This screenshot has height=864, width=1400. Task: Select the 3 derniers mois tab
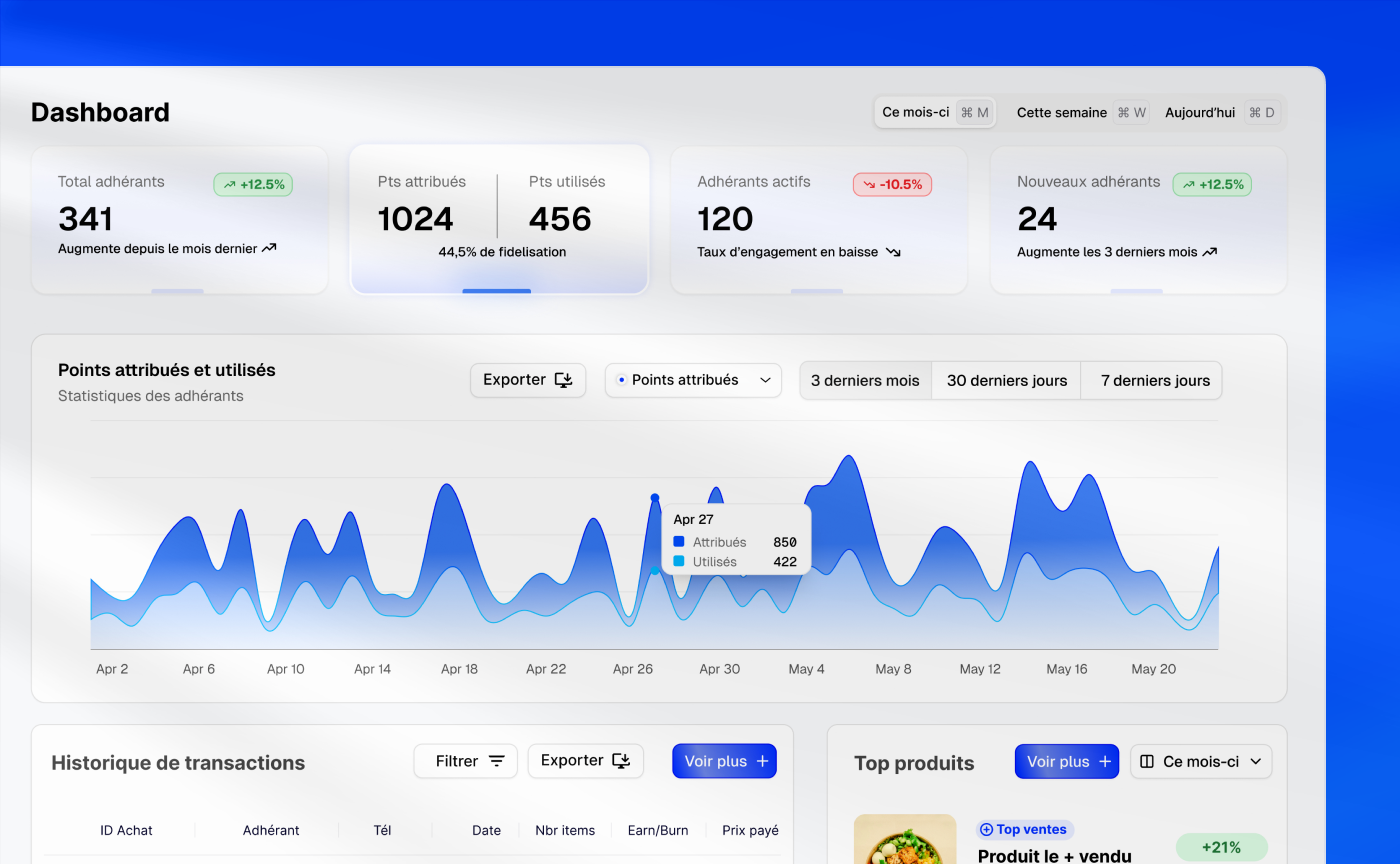(865, 380)
